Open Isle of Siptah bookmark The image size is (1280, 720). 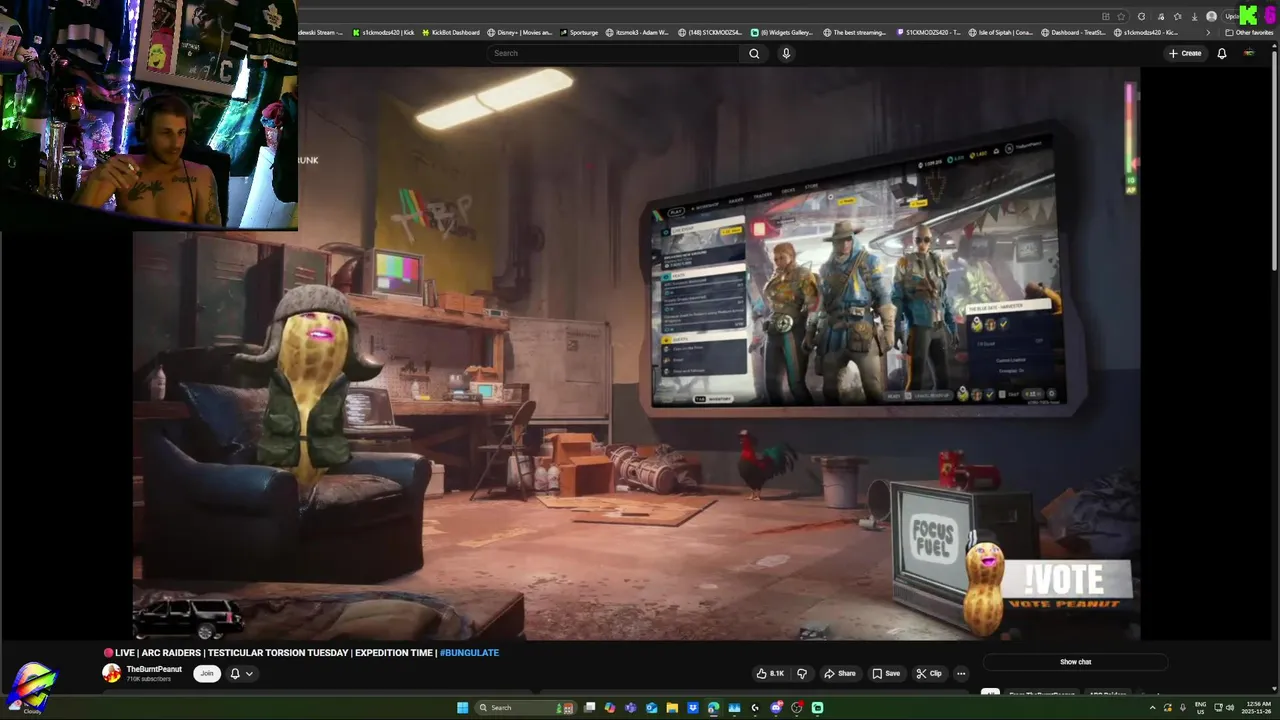tap(1001, 32)
